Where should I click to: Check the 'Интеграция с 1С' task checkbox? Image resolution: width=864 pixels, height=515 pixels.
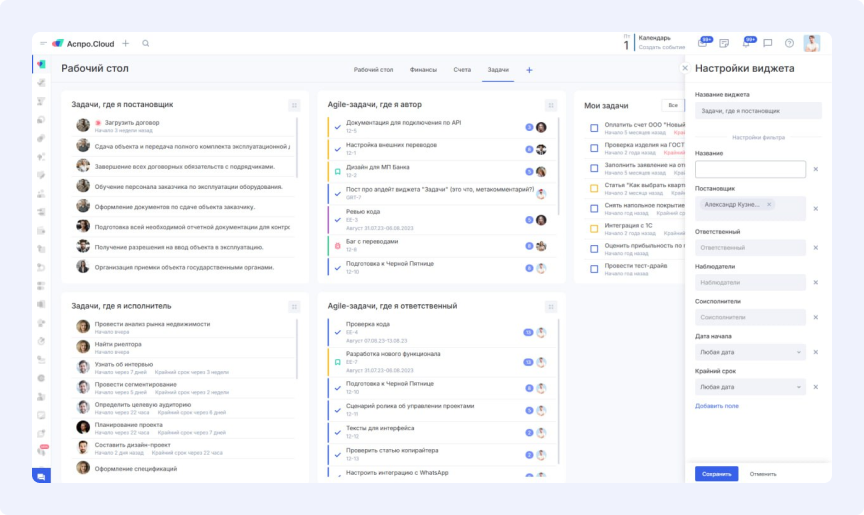coord(594,227)
